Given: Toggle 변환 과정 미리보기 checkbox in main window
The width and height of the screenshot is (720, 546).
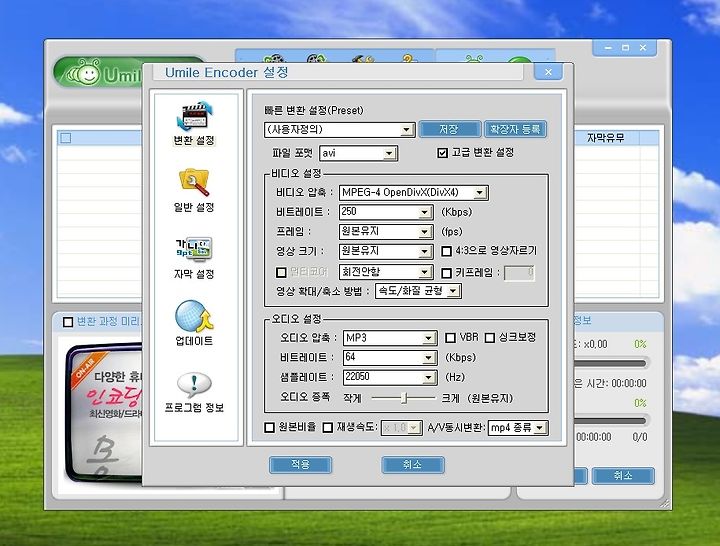Looking at the screenshot, I should click(x=68, y=322).
